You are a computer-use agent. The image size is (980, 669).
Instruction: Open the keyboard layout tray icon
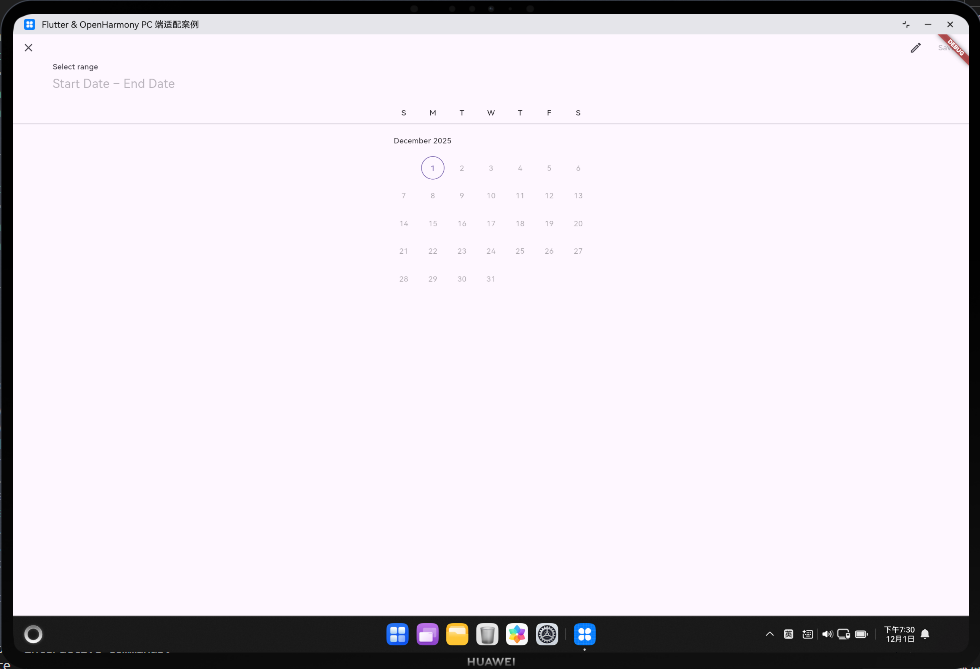coord(808,634)
